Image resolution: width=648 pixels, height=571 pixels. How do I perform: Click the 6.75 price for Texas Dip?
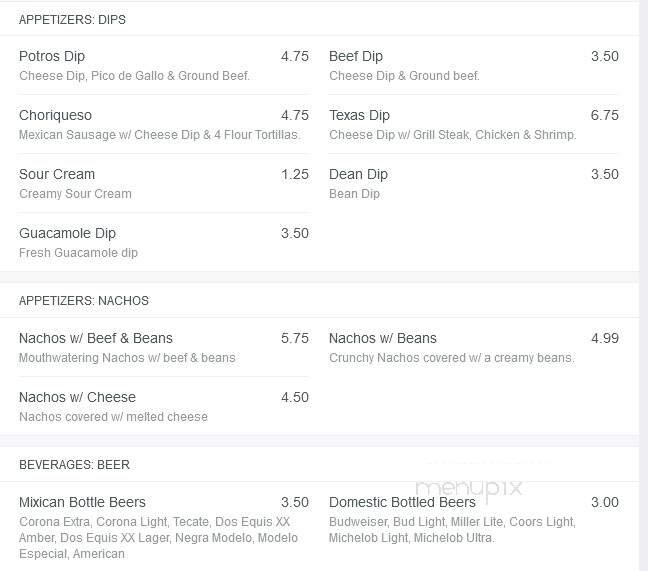604,115
